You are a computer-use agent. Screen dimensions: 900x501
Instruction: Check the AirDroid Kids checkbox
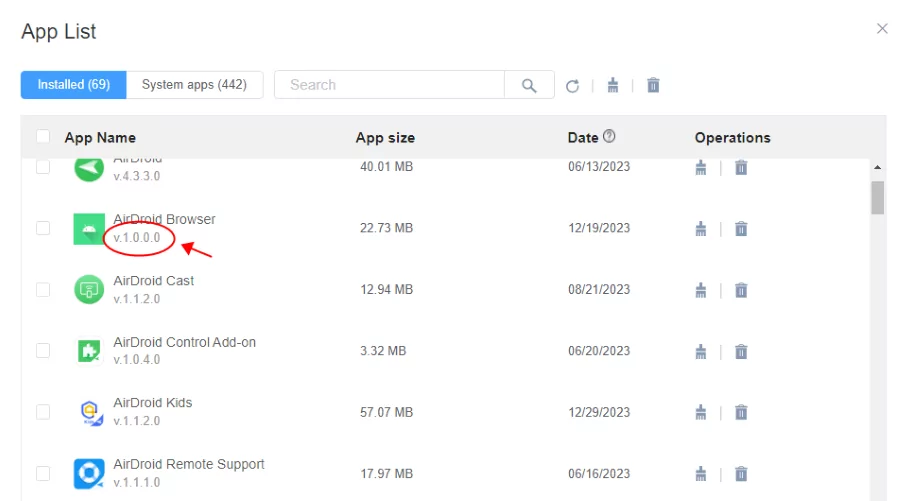[x=43, y=412]
